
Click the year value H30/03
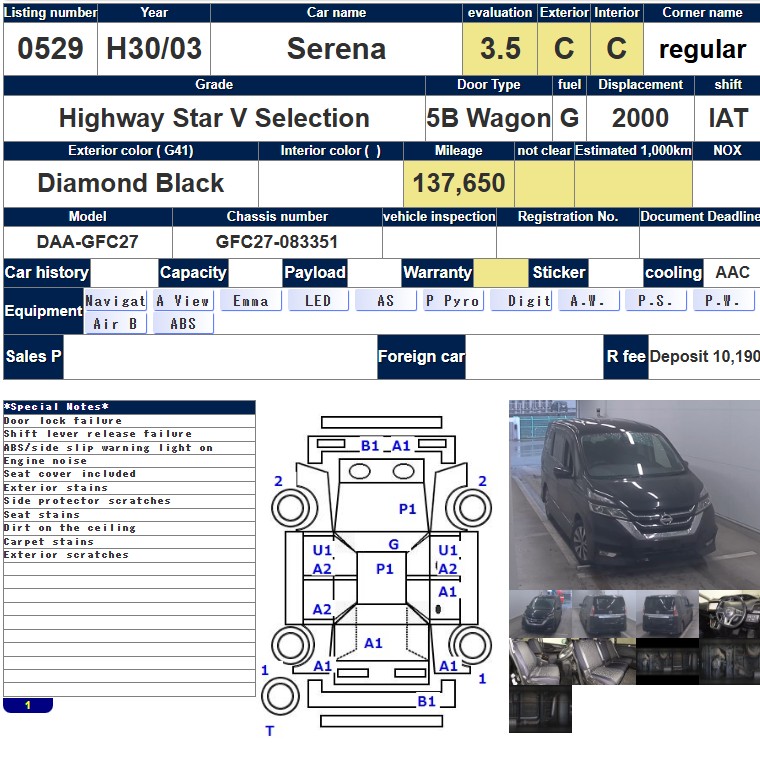[154, 48]
